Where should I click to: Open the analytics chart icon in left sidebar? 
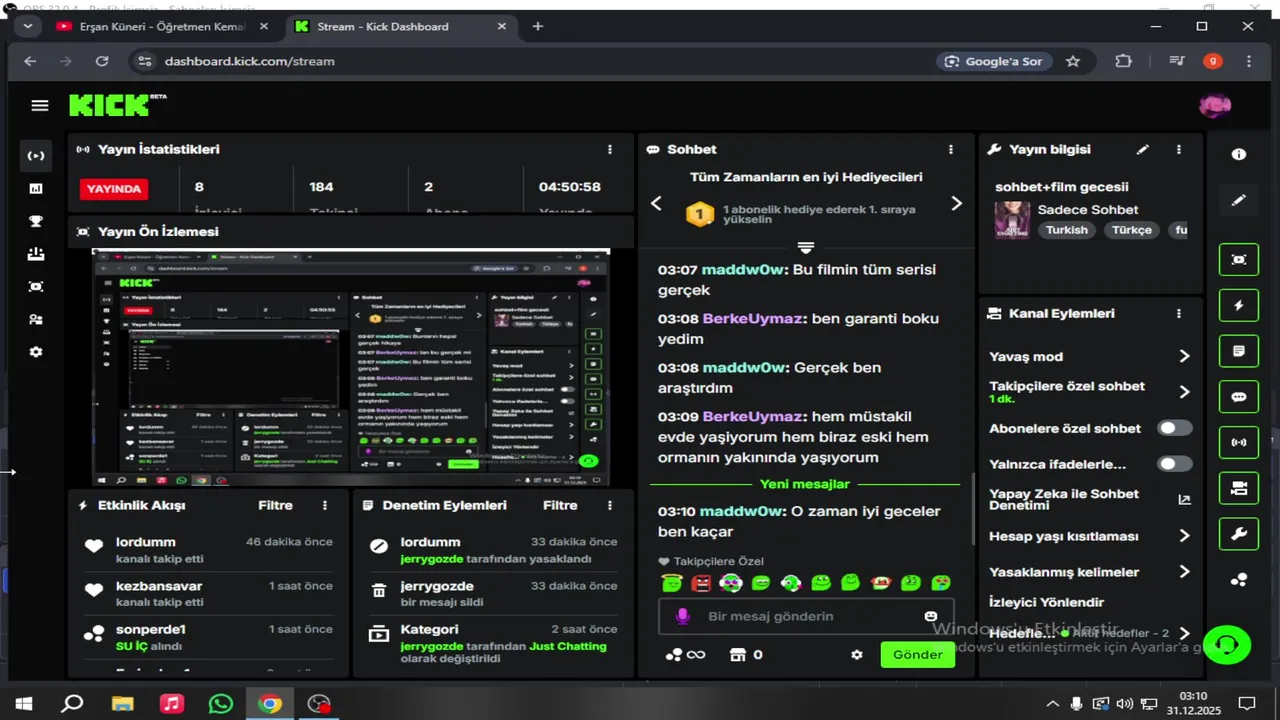tap(36, 188)
